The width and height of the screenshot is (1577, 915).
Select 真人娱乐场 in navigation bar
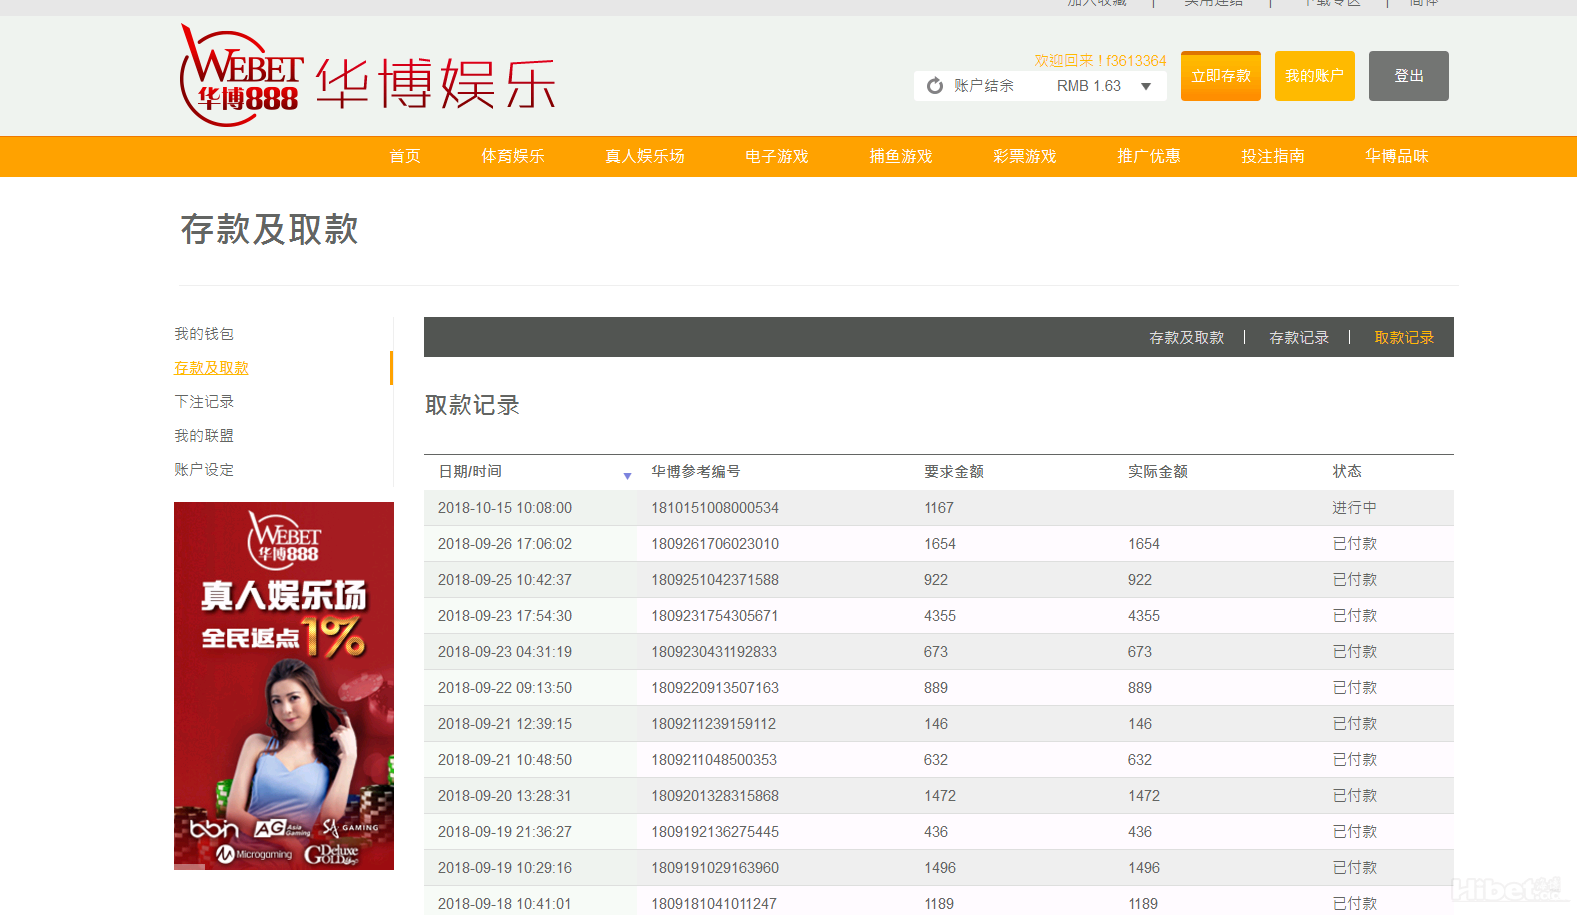(645, 157)
